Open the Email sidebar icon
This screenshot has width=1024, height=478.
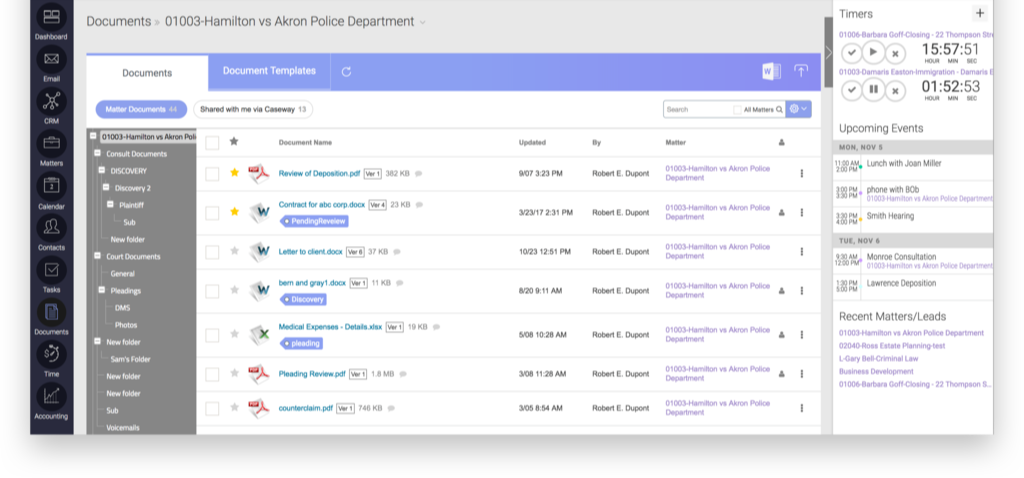point(51,59)
